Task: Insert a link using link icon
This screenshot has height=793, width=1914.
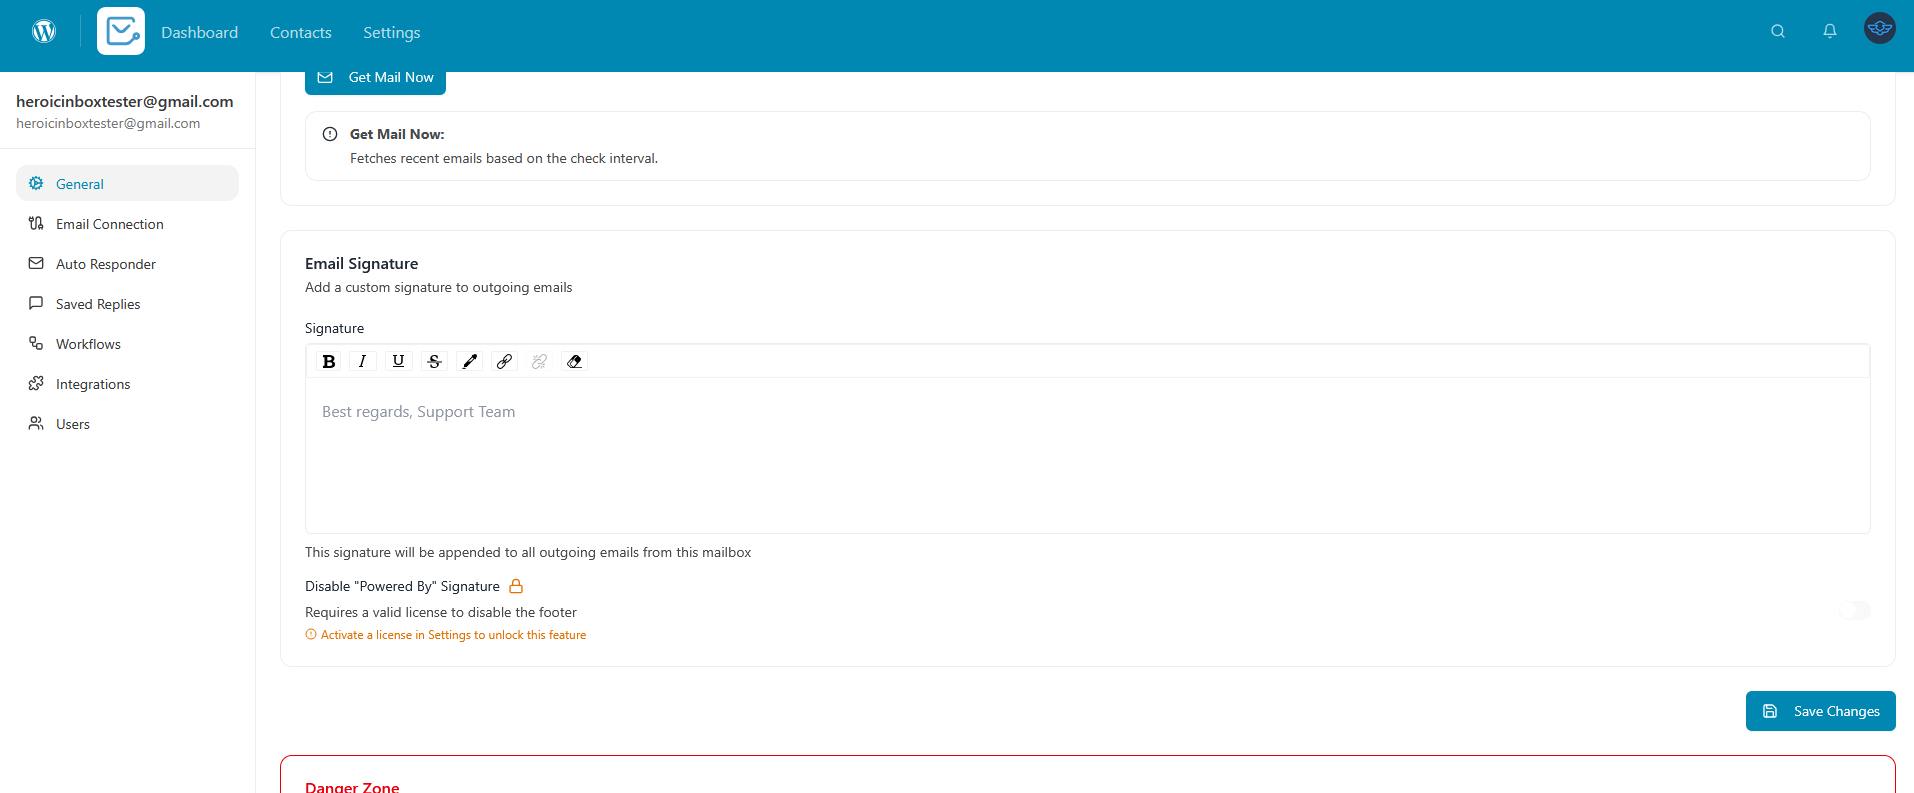Action: coord(505,362)
